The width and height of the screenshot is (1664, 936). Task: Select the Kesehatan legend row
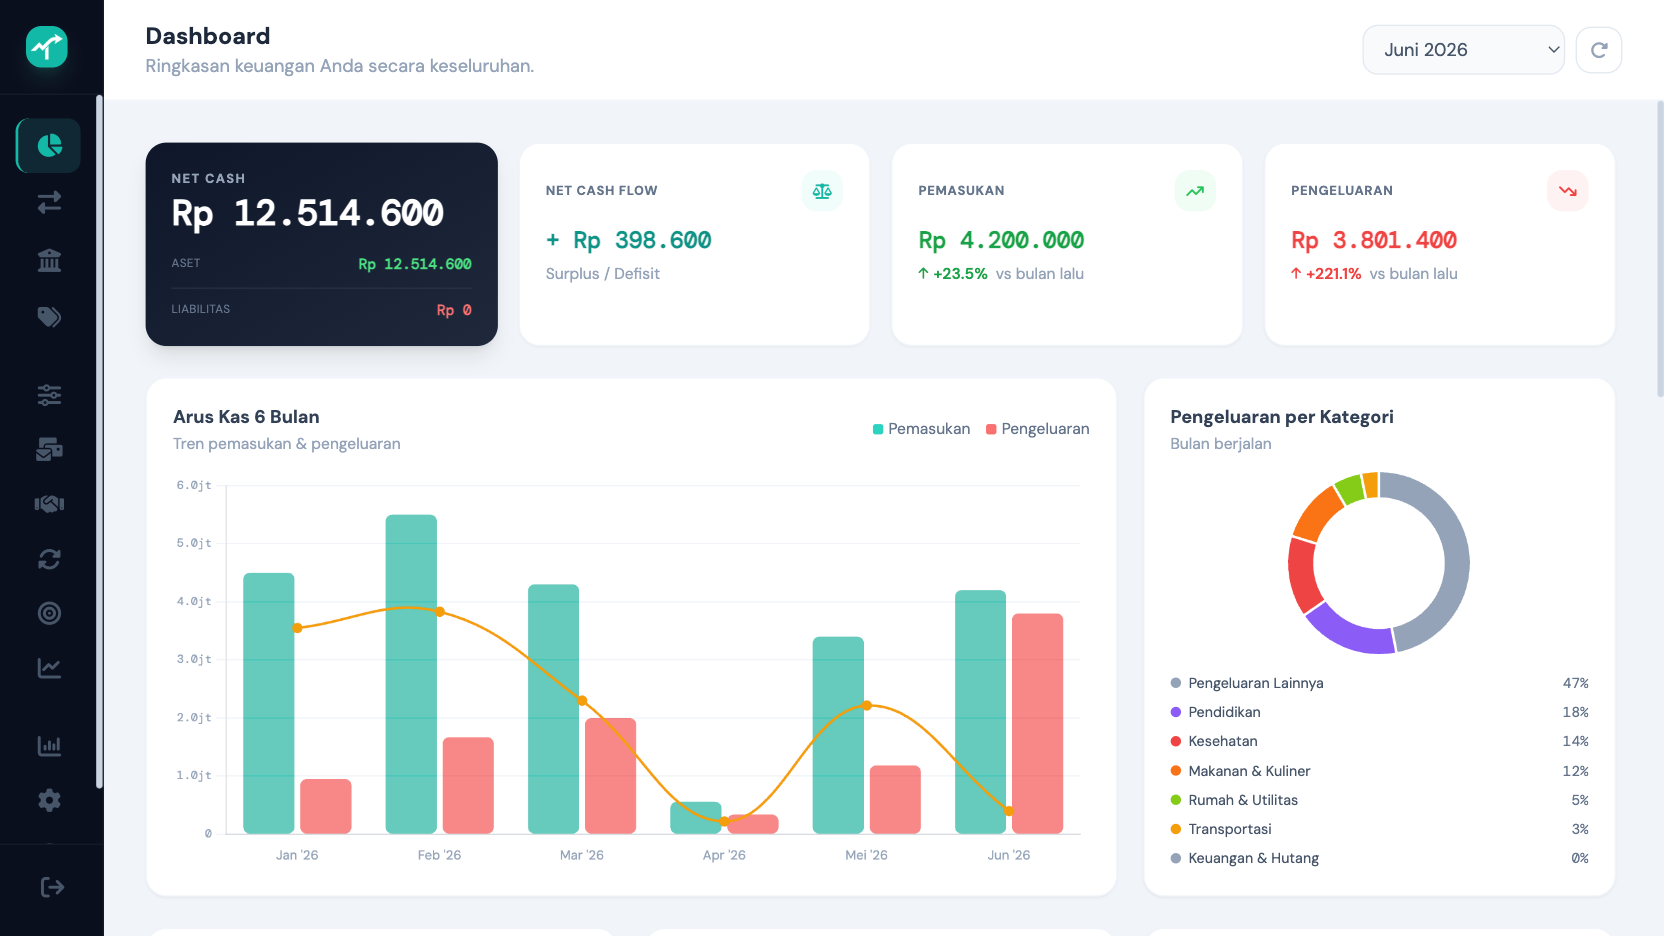[1379, 741]
